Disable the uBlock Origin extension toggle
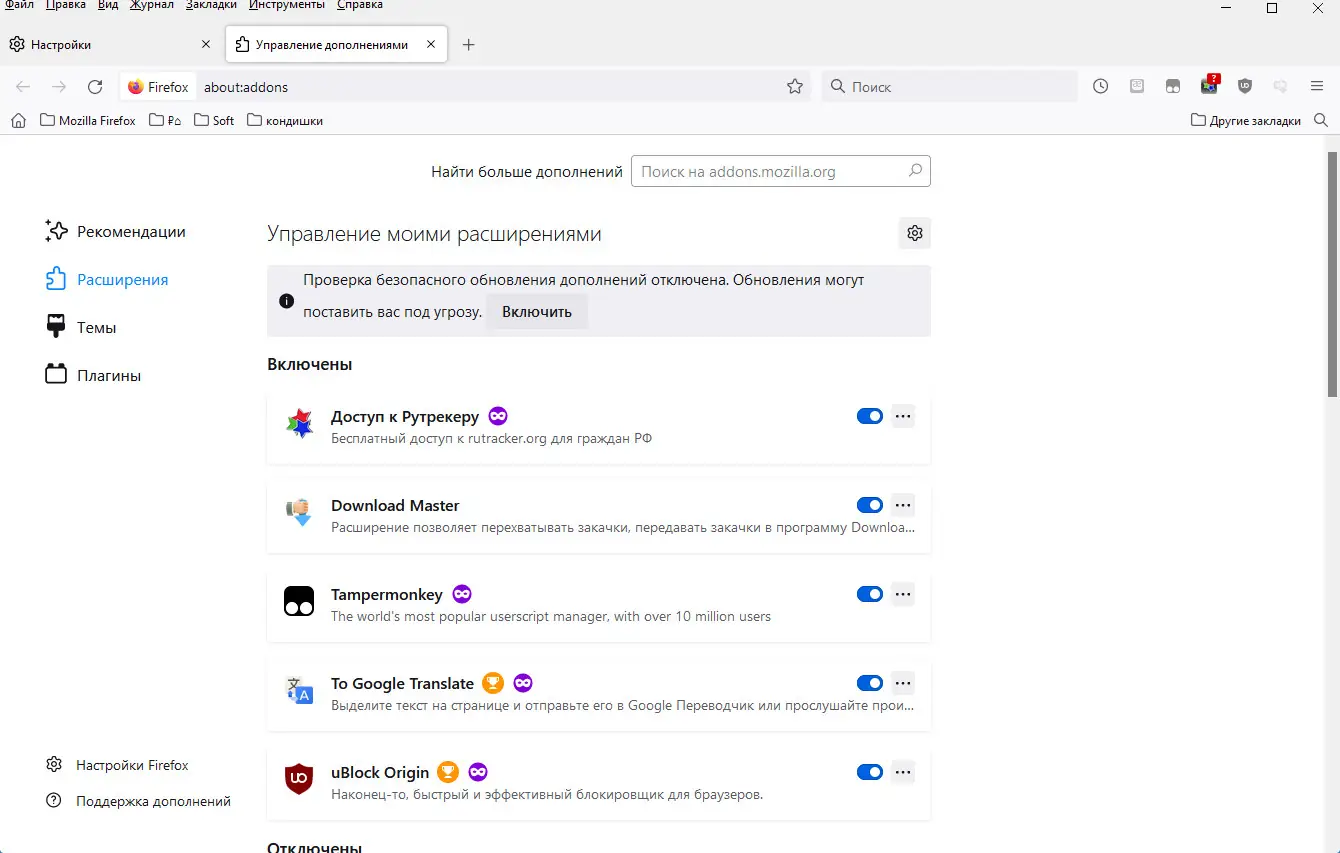1340x853 pixels. (869, 772)
